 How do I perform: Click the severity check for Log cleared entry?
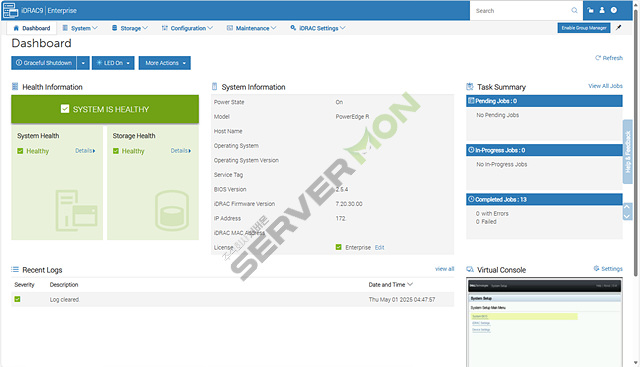(x=17, y=299)
